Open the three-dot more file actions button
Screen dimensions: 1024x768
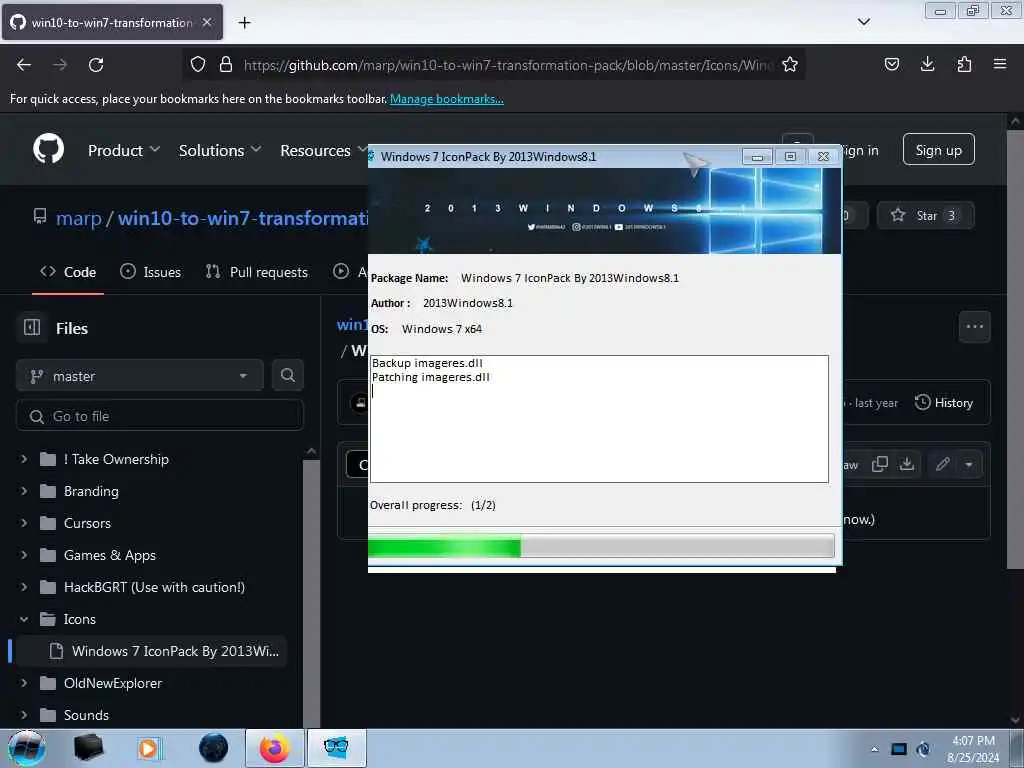tap(974, 327)
